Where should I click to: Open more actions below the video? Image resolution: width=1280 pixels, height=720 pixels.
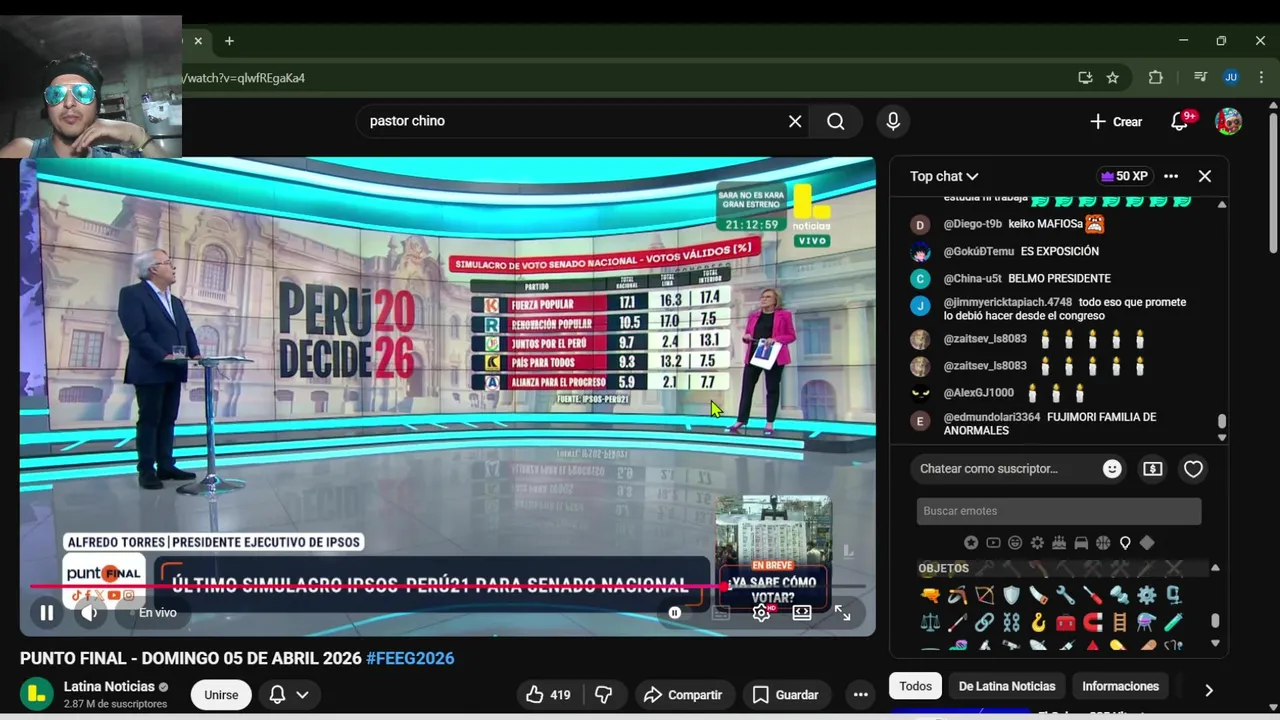click(x=860, y=695)
